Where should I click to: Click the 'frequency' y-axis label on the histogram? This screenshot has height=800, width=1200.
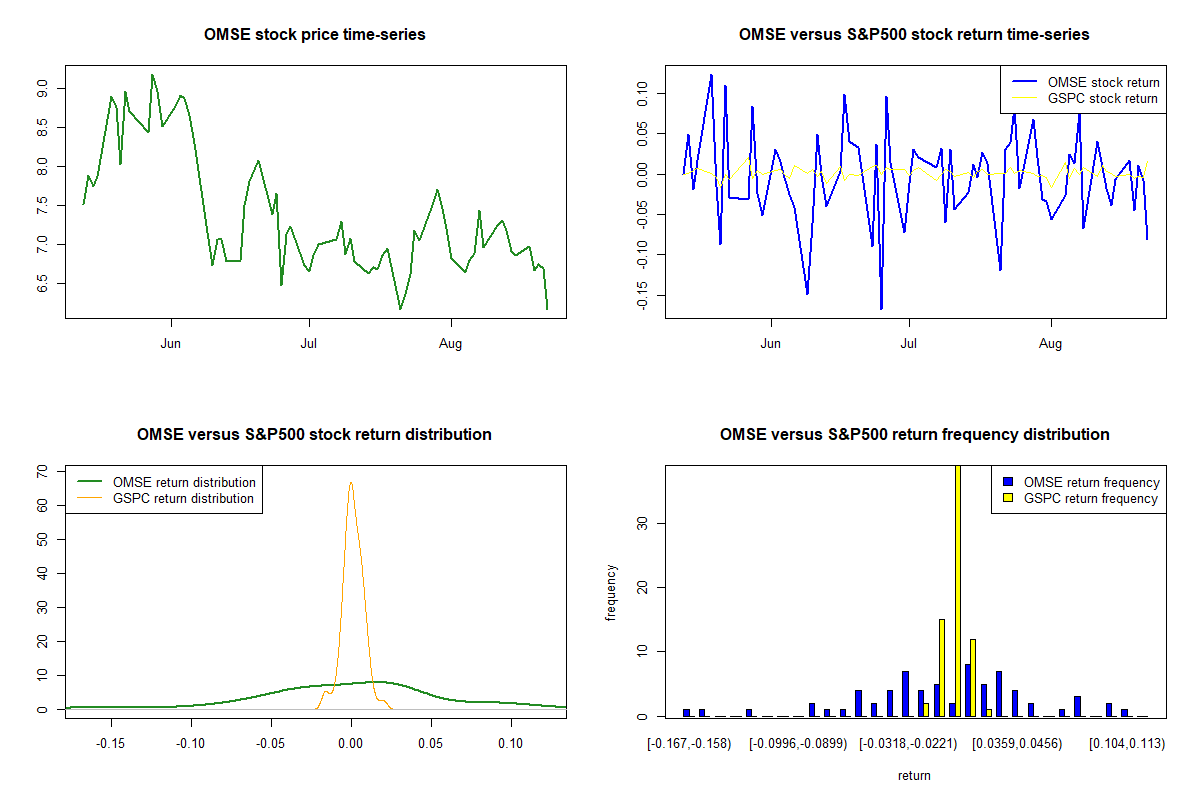click(611, 592)
